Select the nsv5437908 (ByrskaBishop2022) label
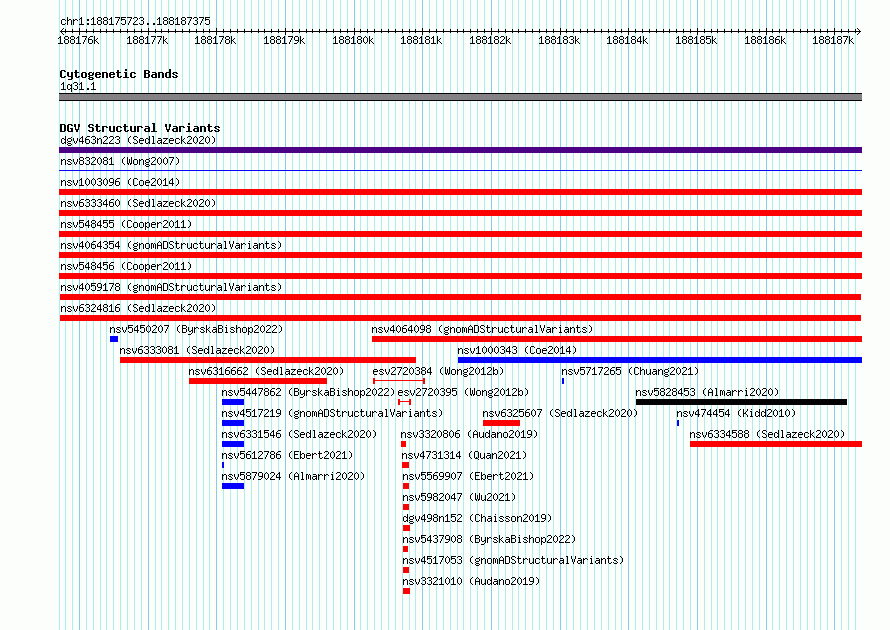Viewport: 890px width, 630px height. [489, 539]
